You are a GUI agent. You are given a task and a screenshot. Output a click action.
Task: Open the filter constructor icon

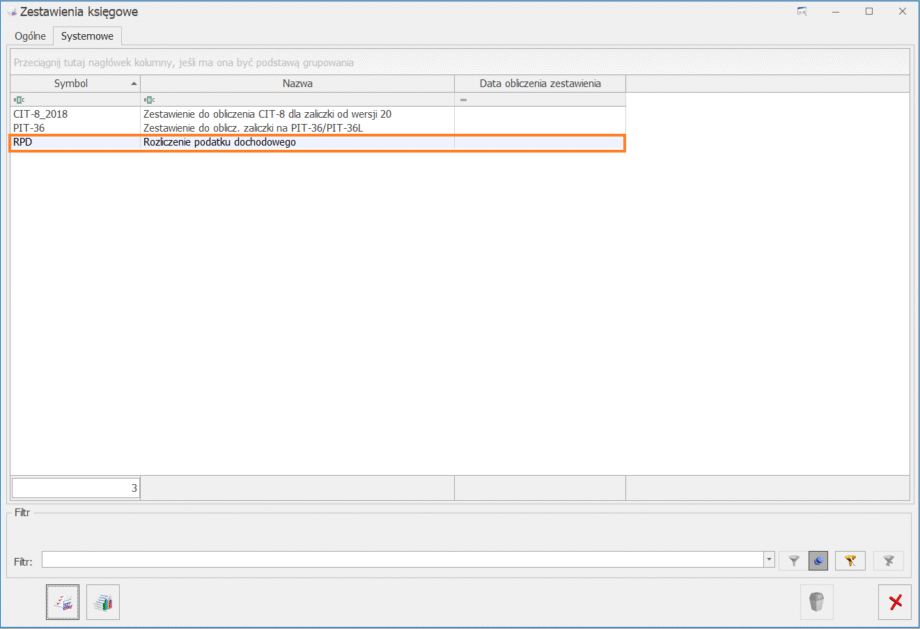[850, 561]
